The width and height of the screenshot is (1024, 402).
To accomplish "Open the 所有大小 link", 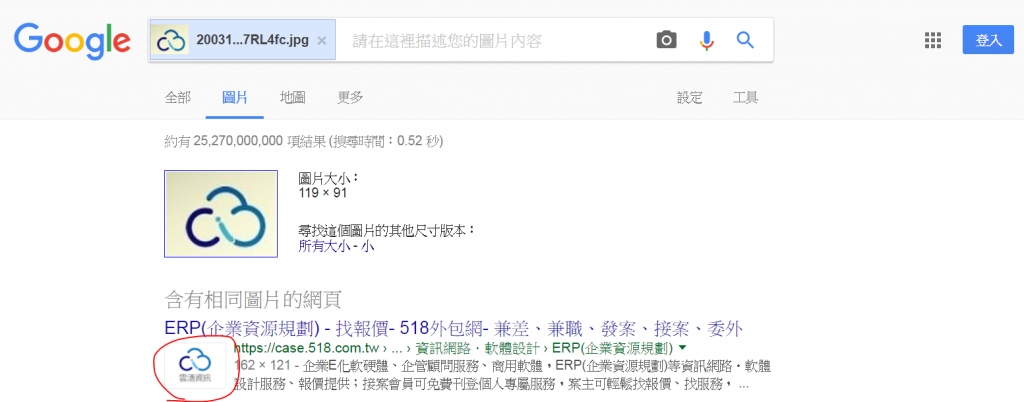I will pos(324,247).
